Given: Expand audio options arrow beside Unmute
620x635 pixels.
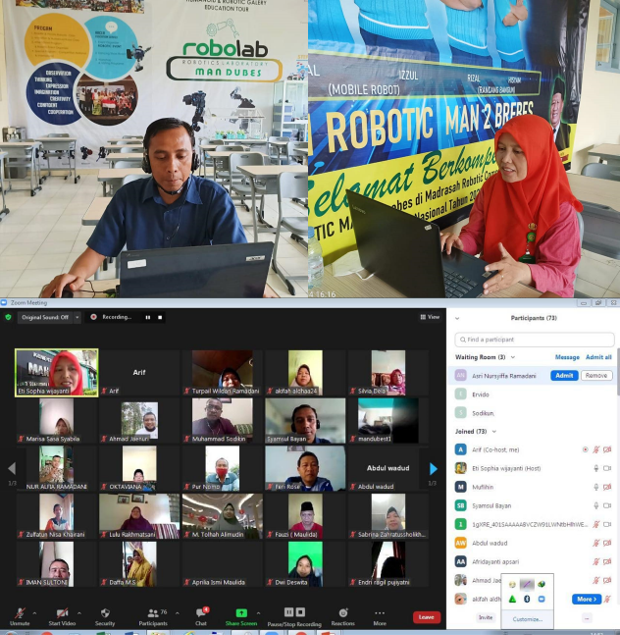Looking at the screenshot, I should click(34, 613).
